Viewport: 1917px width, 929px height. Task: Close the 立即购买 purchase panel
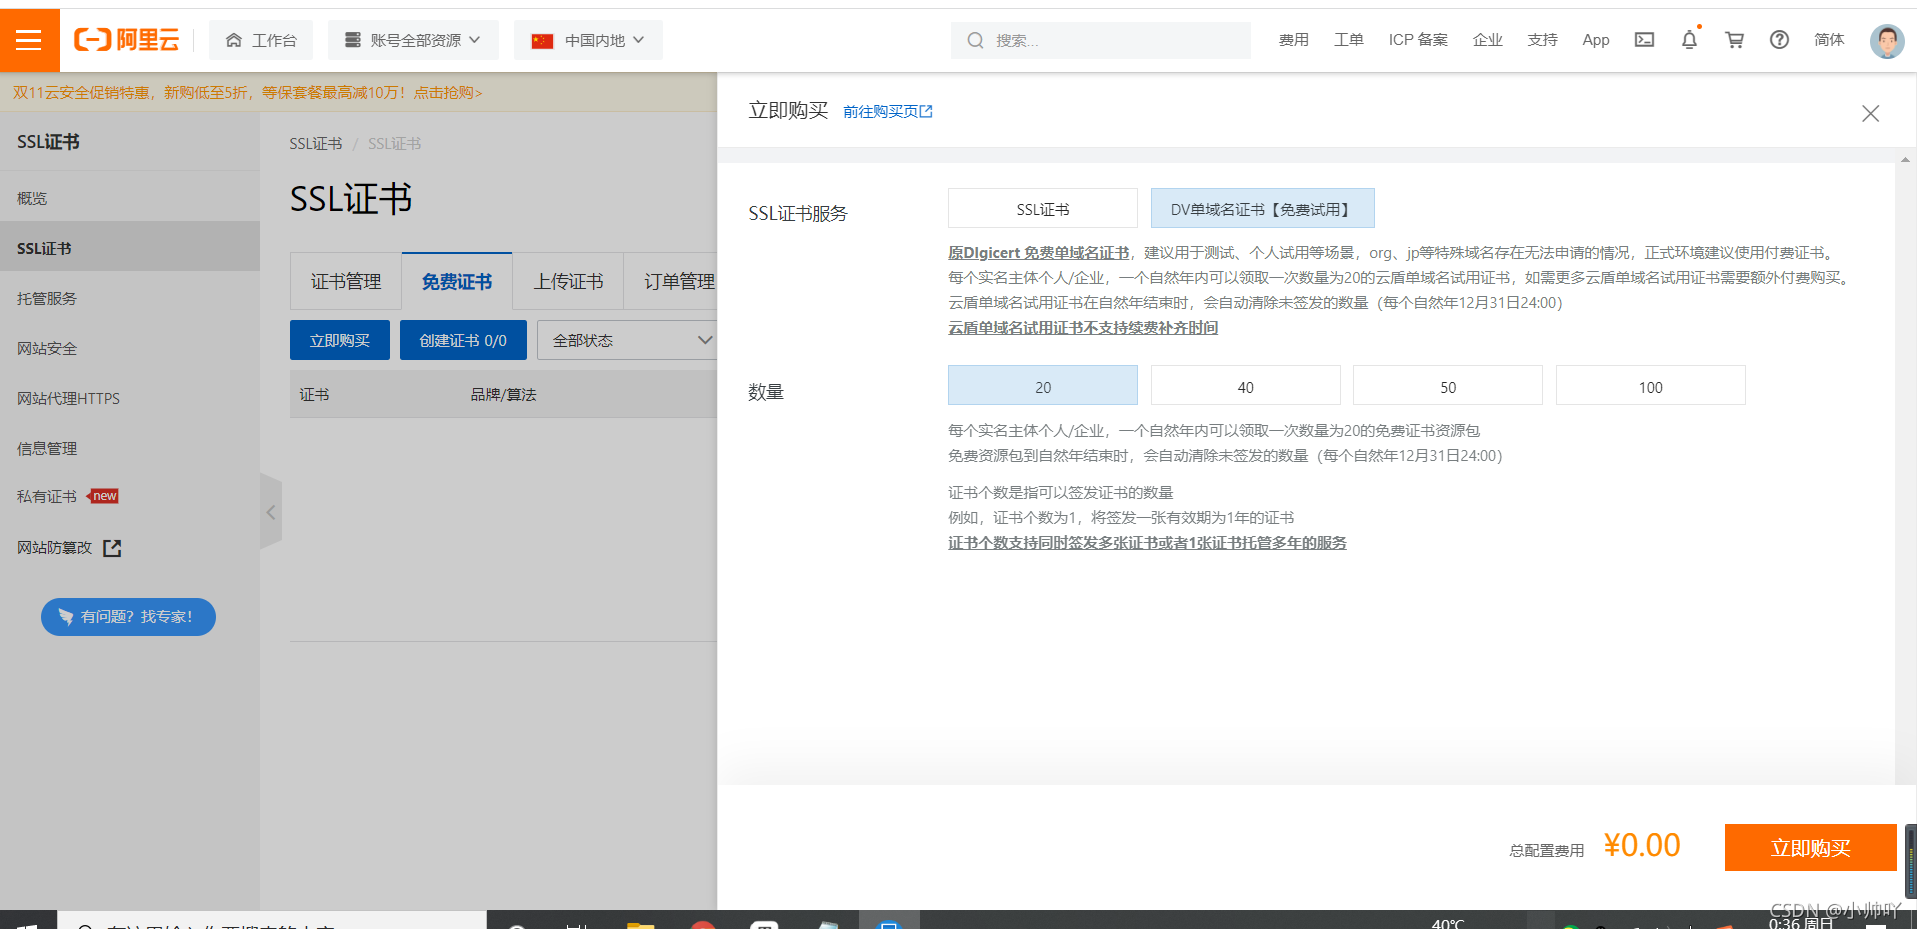(x=1870, y=113)
